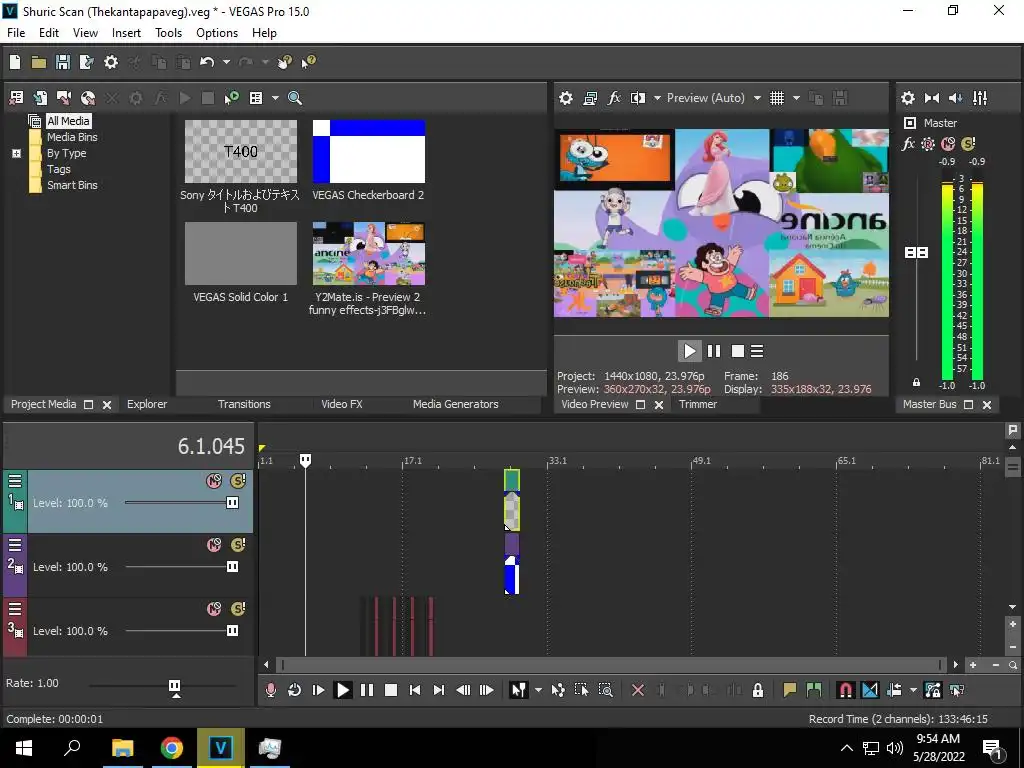Select Media Bins in tree
Viewport: 1024px width, 768px height.
(x=72, y=137)
